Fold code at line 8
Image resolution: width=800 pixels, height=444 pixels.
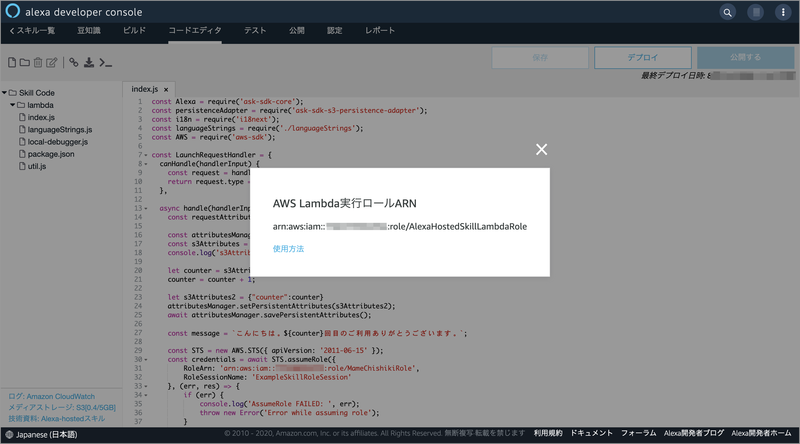tap(146, 164)
